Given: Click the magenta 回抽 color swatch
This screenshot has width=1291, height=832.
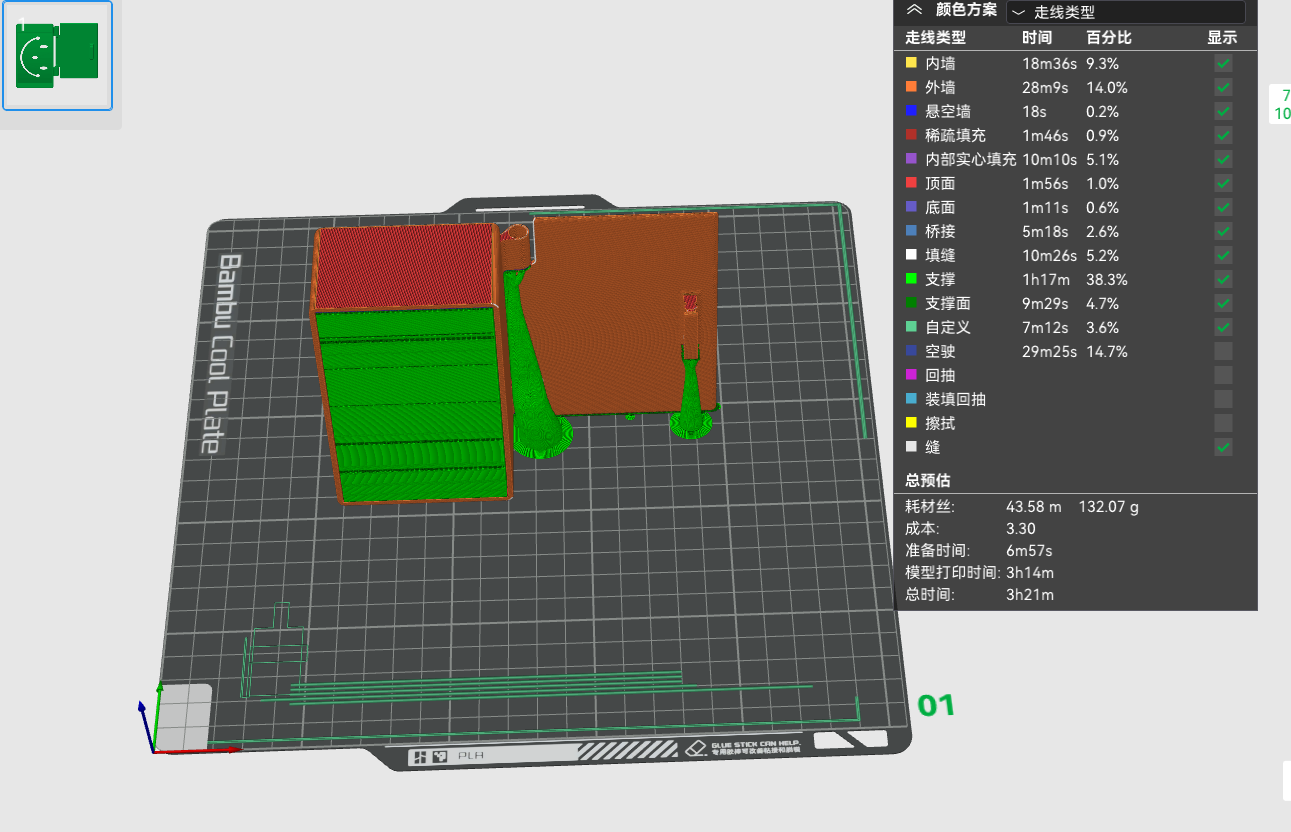Looking at the screenshot, I should click(x=911, y=374).
